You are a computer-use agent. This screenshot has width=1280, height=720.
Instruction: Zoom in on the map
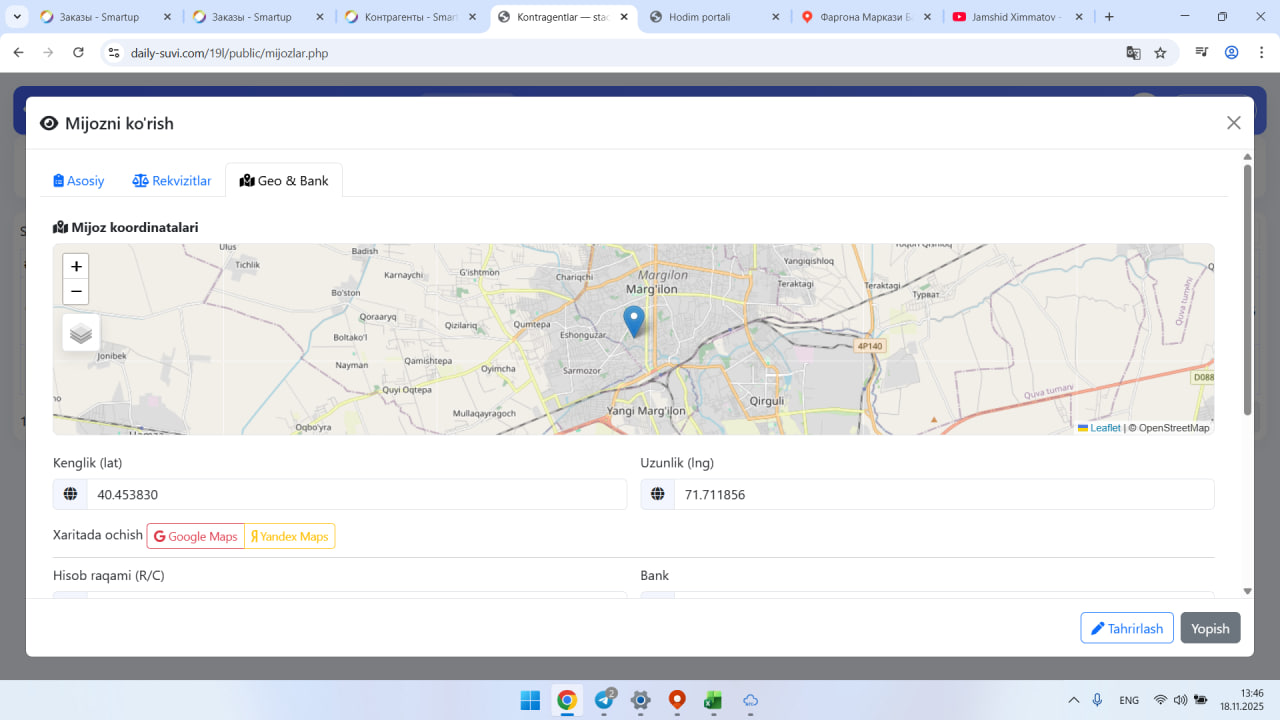[x=76, y=266]
